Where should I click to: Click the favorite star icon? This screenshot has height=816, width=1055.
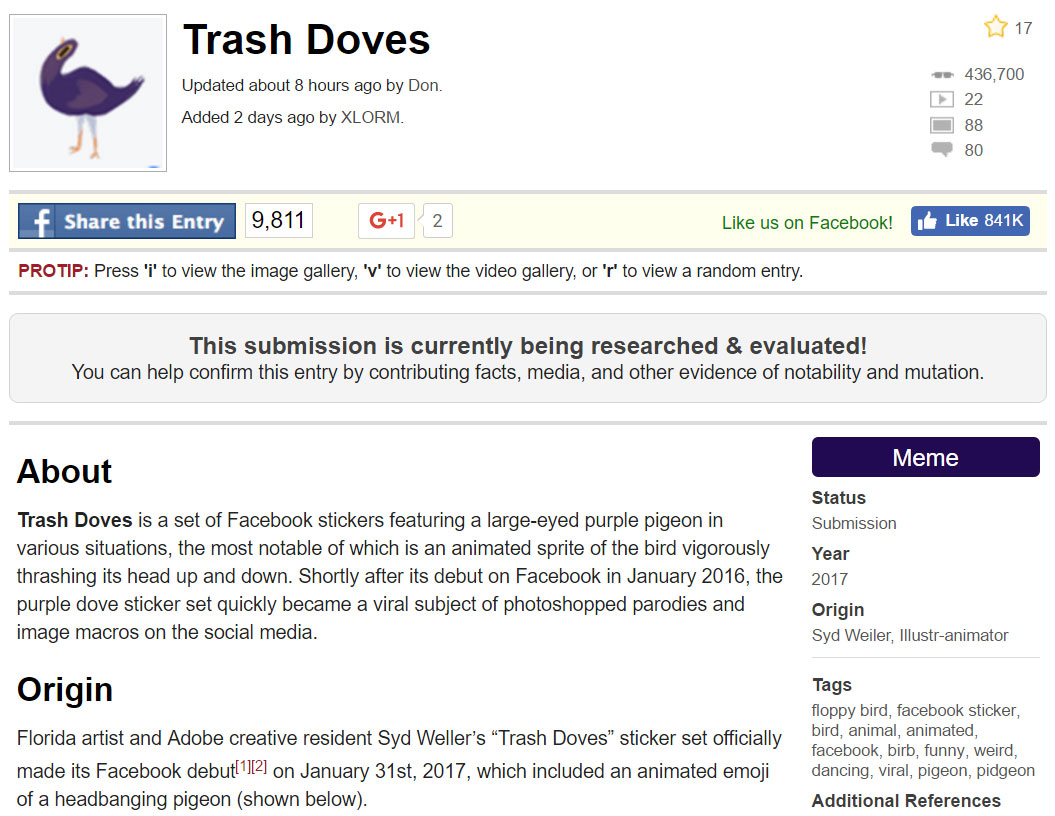coord(995,27)
